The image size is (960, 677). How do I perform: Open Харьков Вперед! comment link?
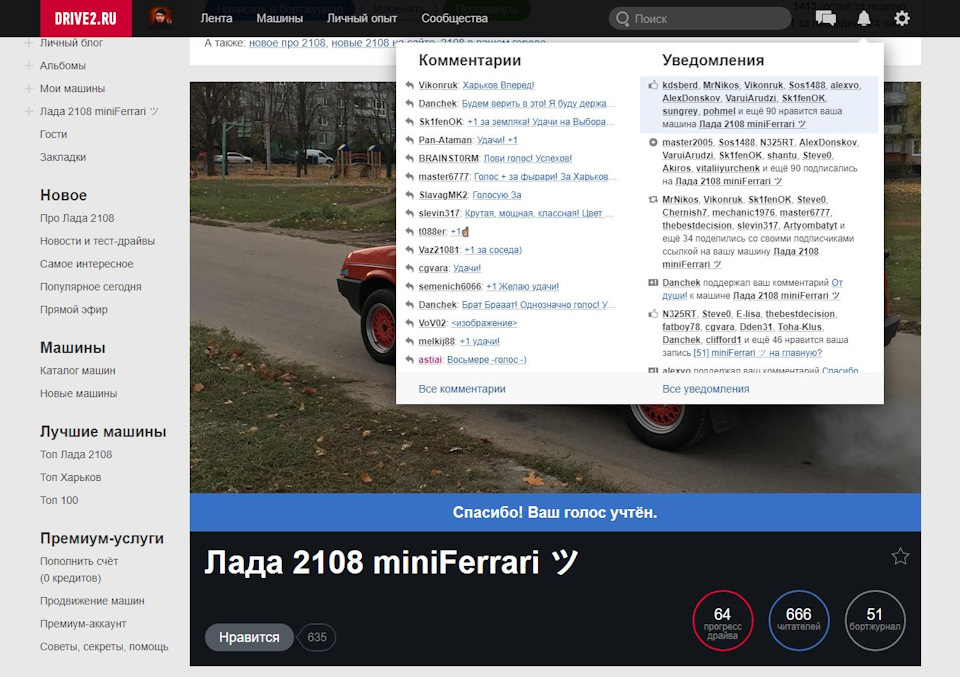[x=498, y=85]
